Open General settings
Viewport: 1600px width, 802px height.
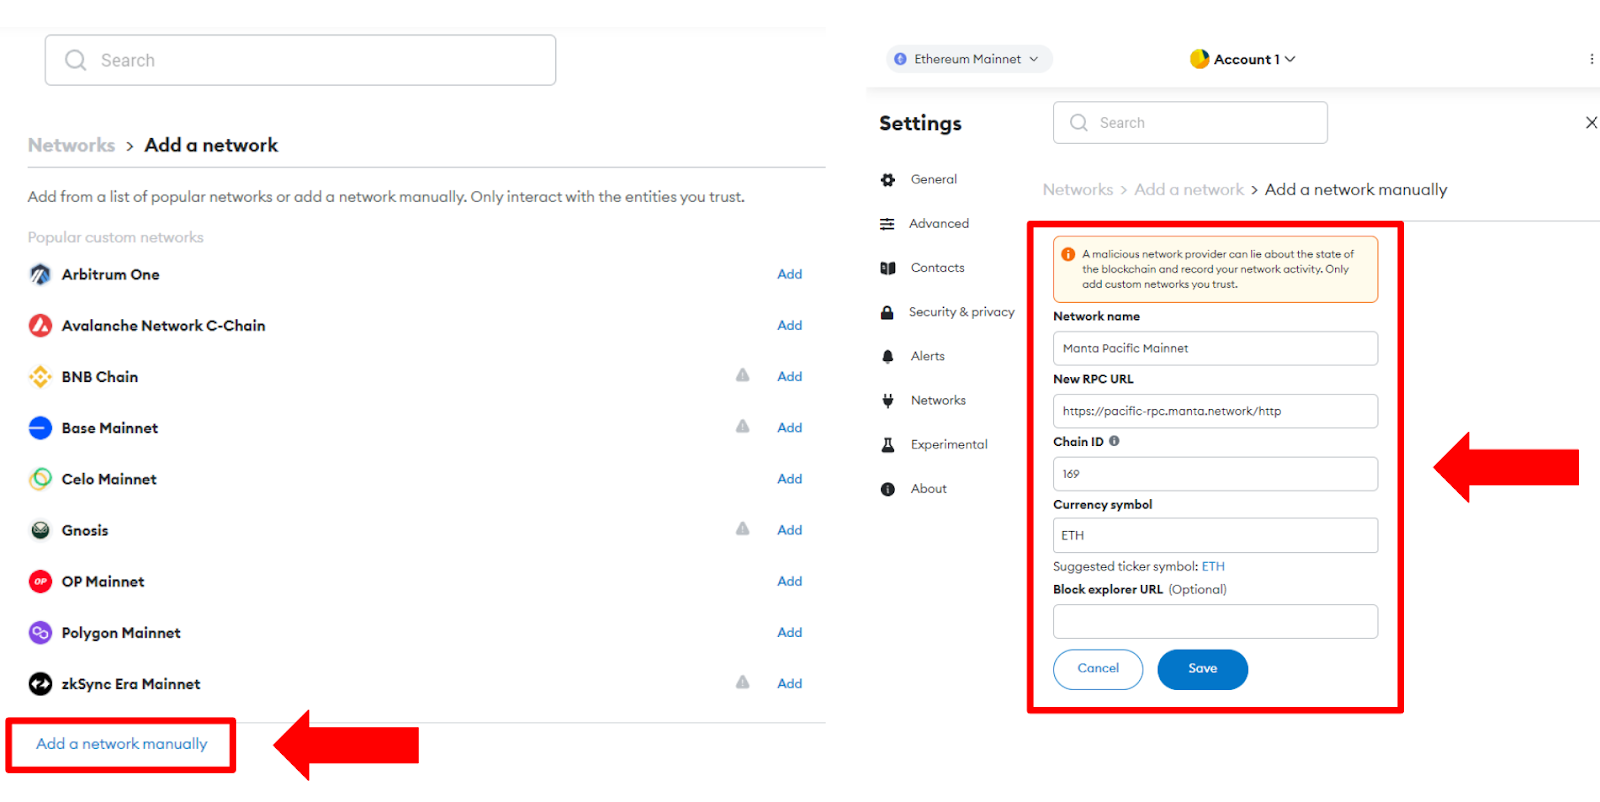(934, 180)
